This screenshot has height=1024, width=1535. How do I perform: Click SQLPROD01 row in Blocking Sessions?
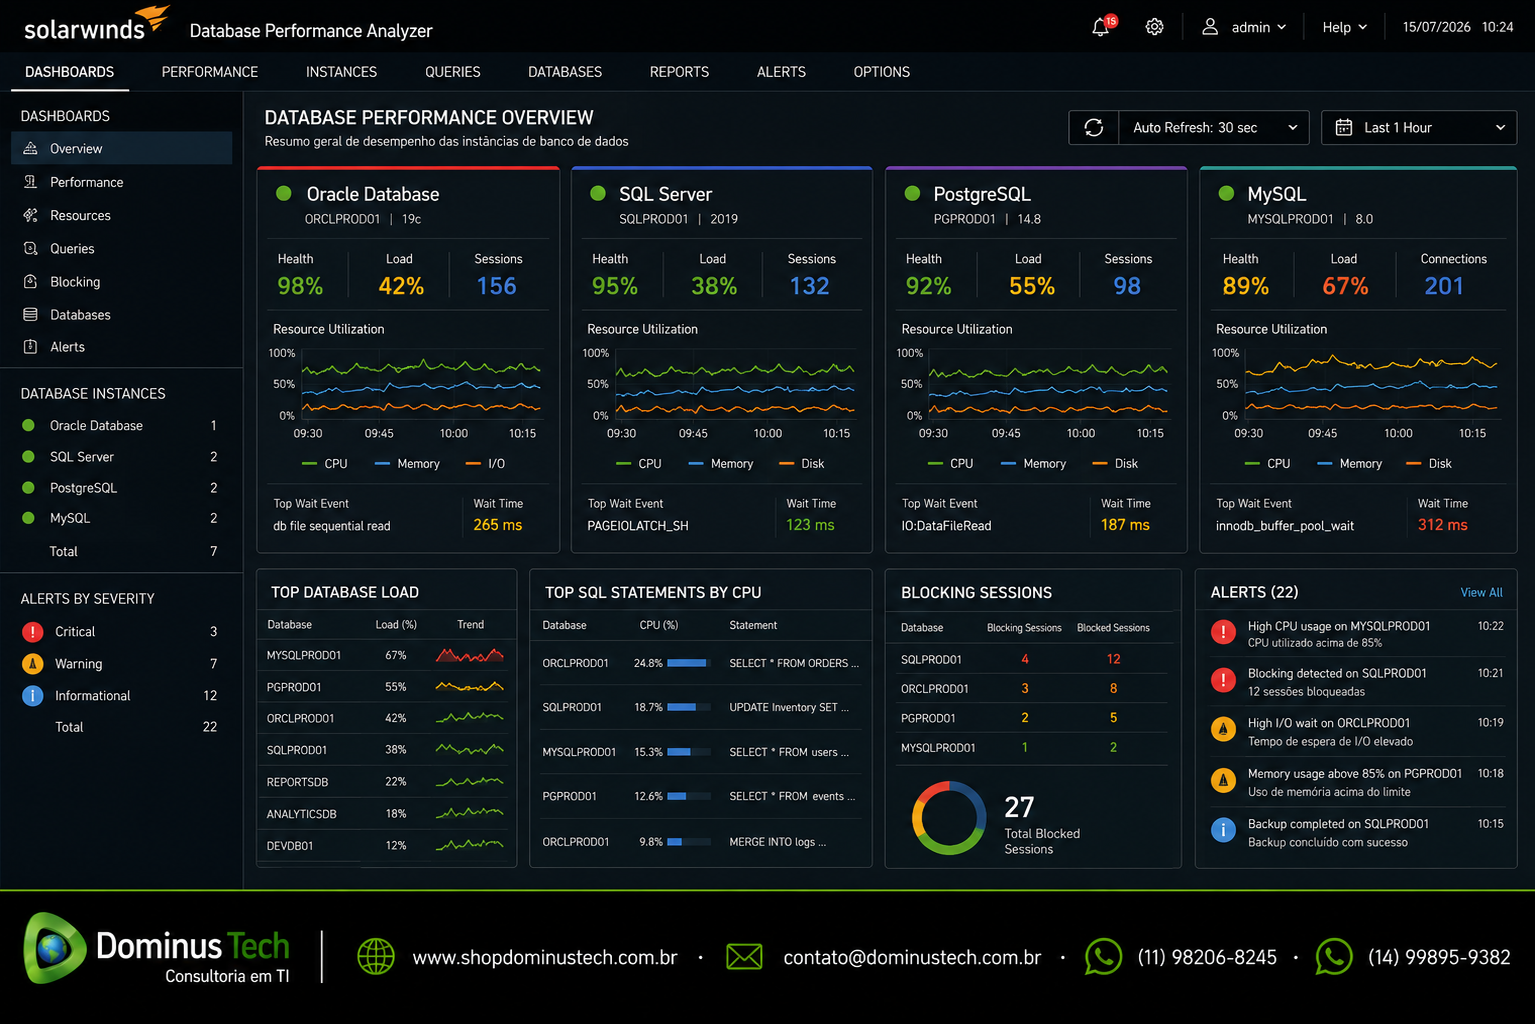coord(1032,659)
